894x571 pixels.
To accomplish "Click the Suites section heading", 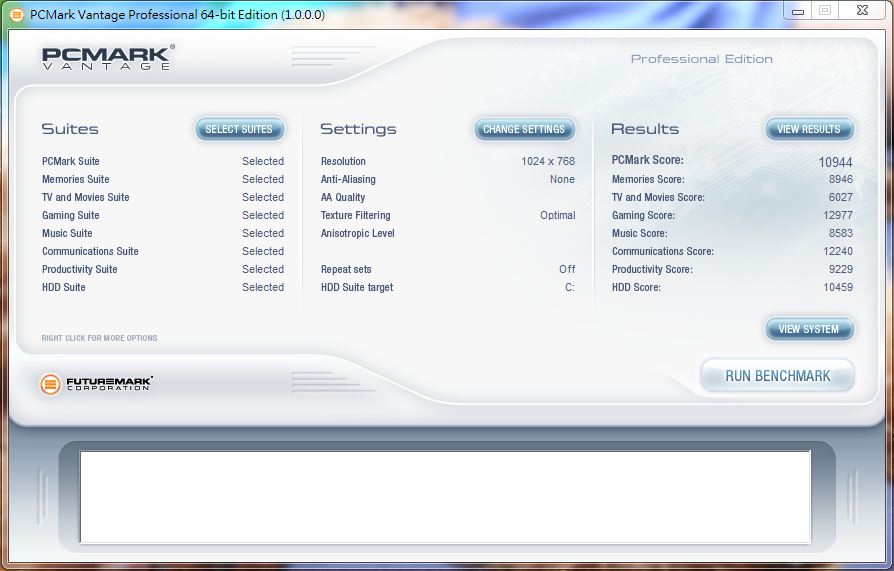I will tap(70, 129).
